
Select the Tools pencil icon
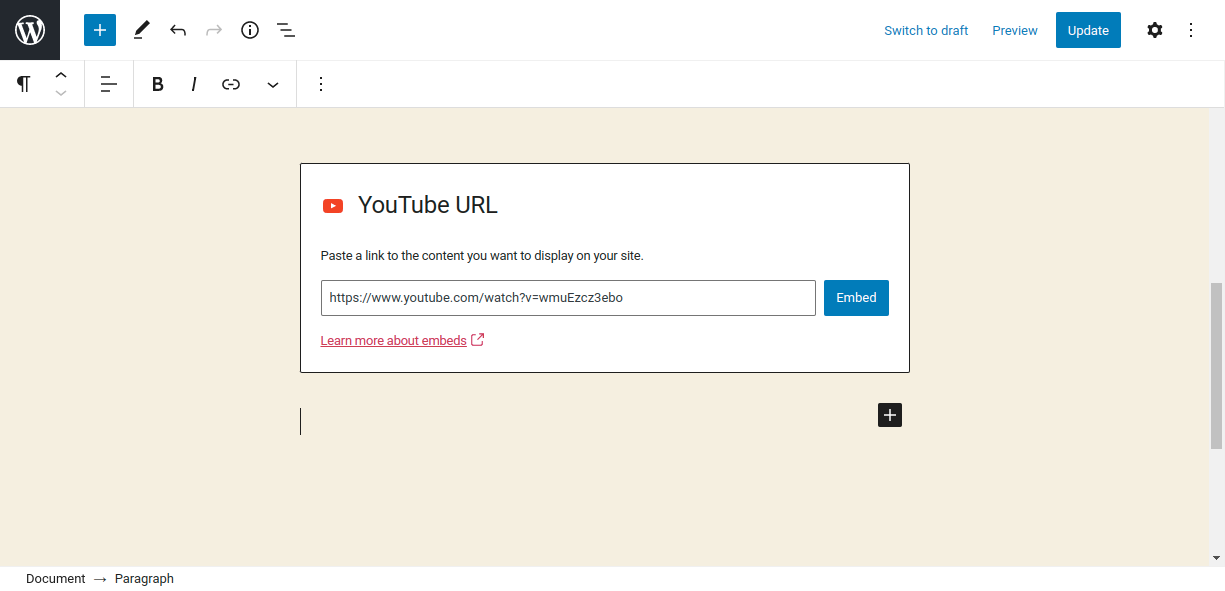(x=141, y=30)
